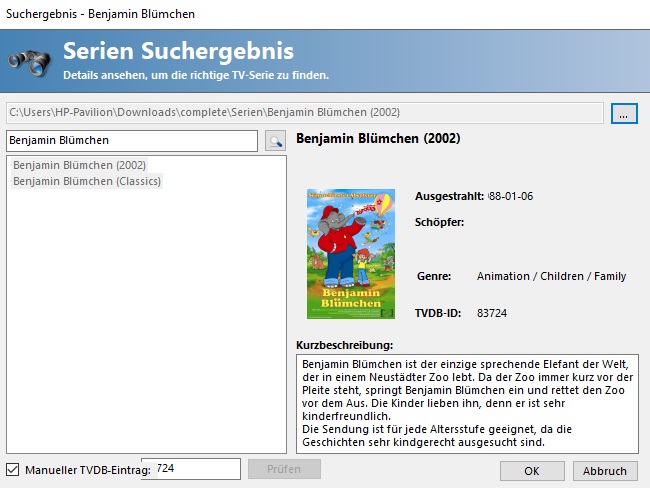650x490 pixels.
Task: Click the magnifier search icon button
Action: 275,141
